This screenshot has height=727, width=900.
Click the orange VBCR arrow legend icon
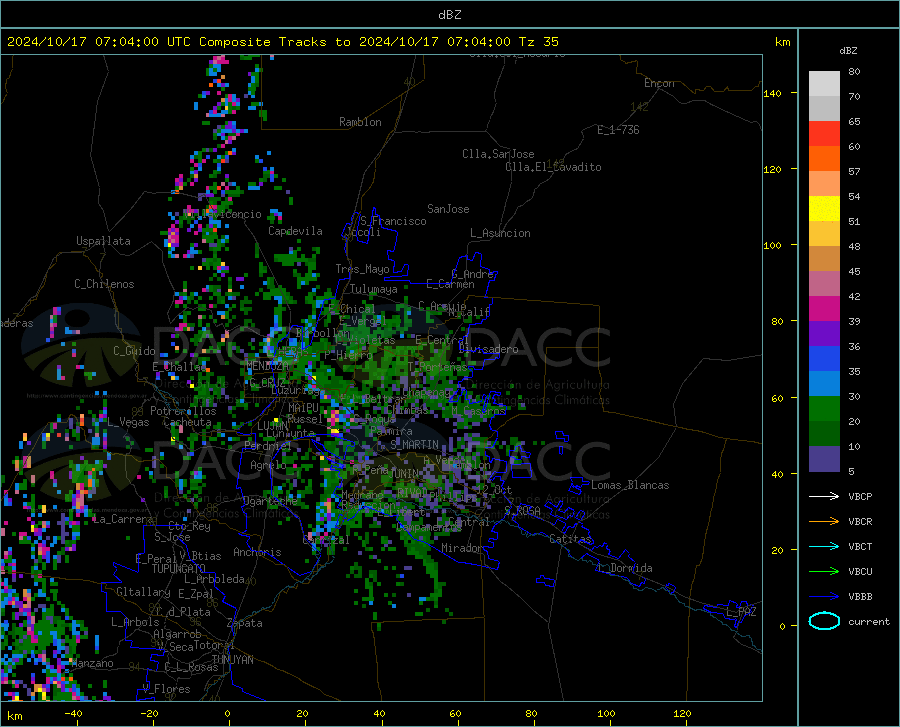click(x=824, y=522)
